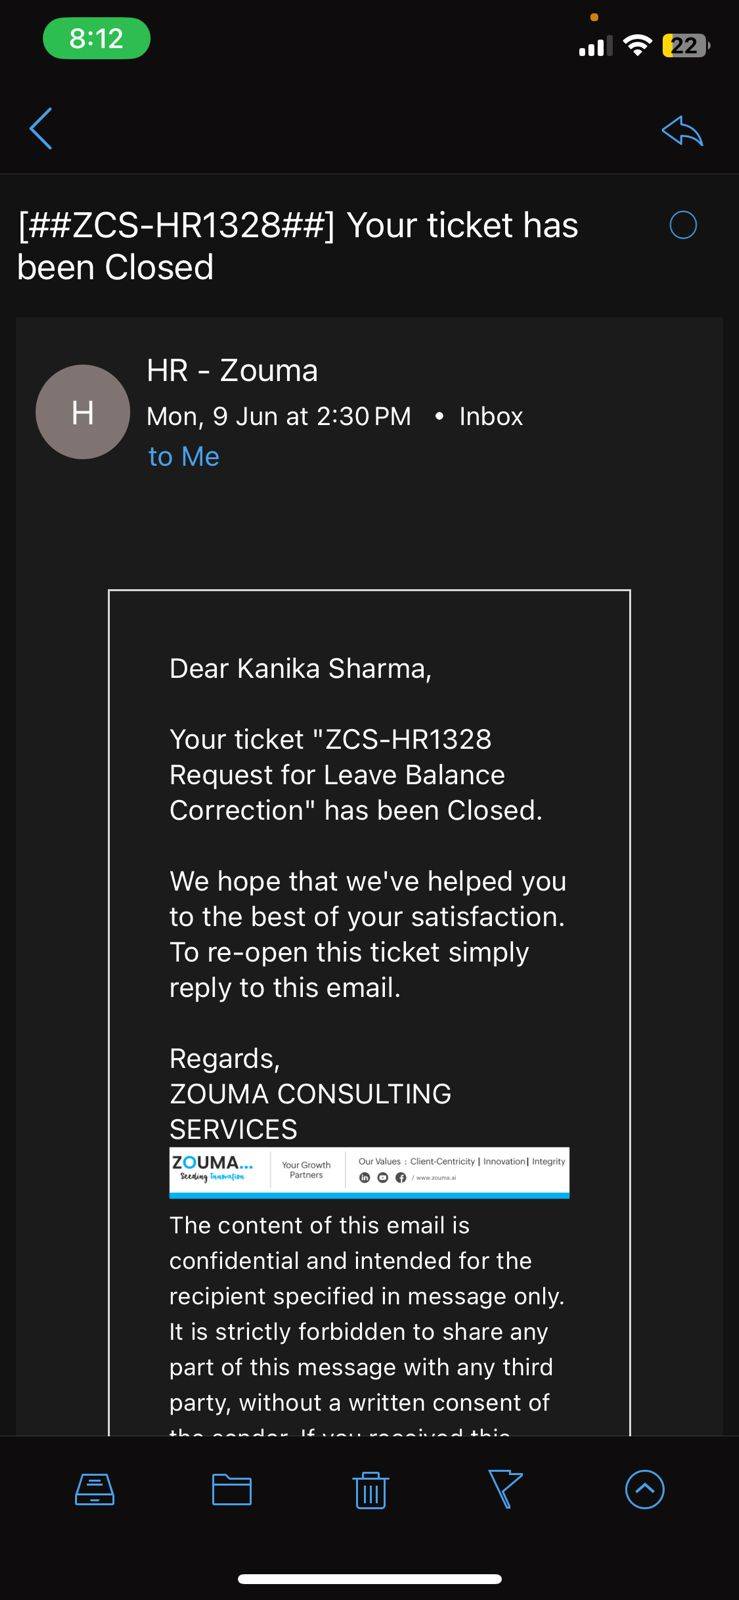Tap the HR - Zouma sender name
The image size is (739, 1600).
(232, 370)
